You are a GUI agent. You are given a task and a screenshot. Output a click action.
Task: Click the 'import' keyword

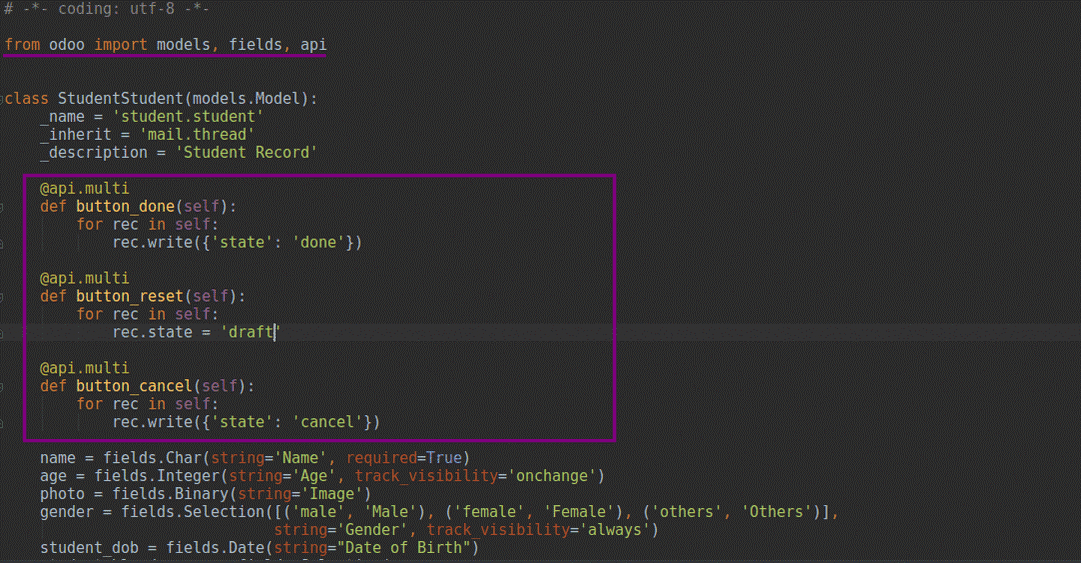[121, 45]
